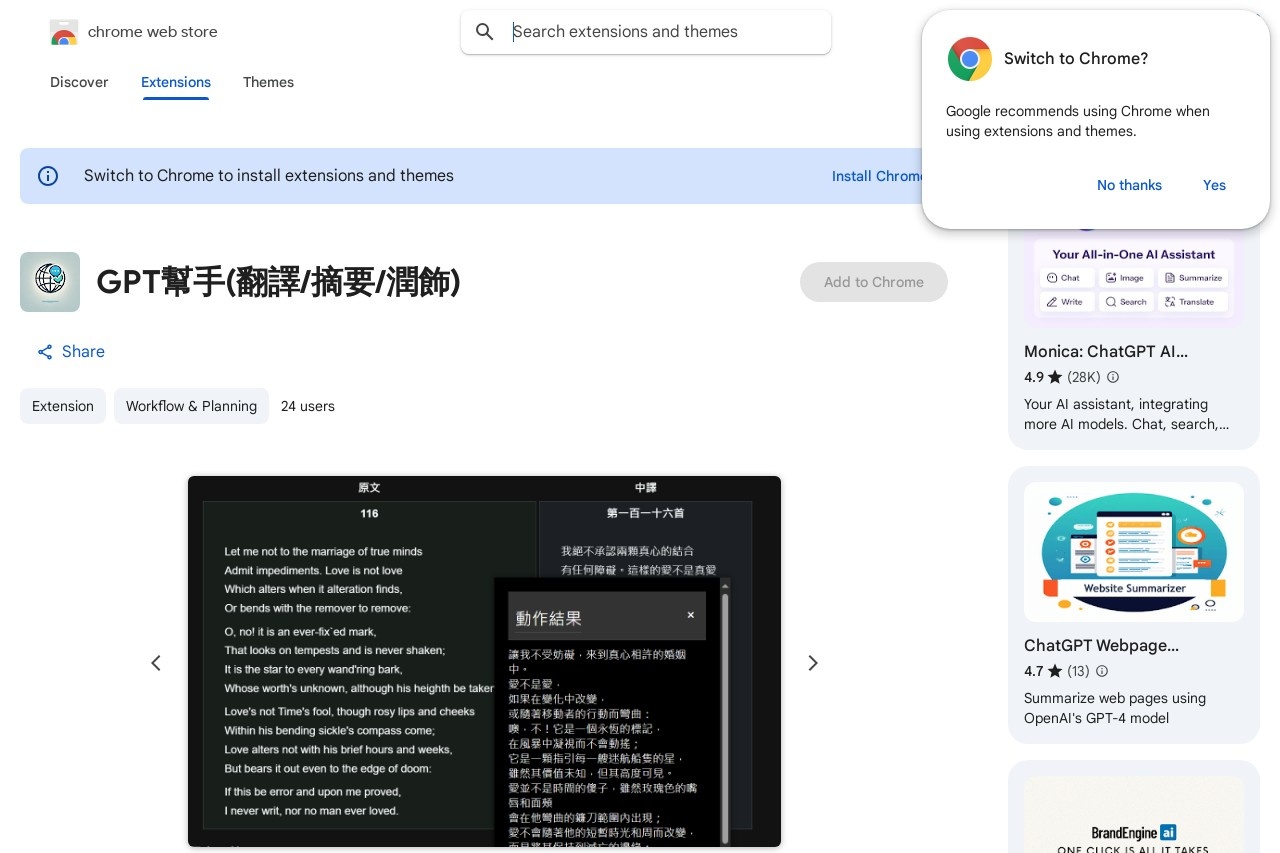Click the Add to Chrome button
The width and height of the screenshot is (1280, 853).
(874, 282)
